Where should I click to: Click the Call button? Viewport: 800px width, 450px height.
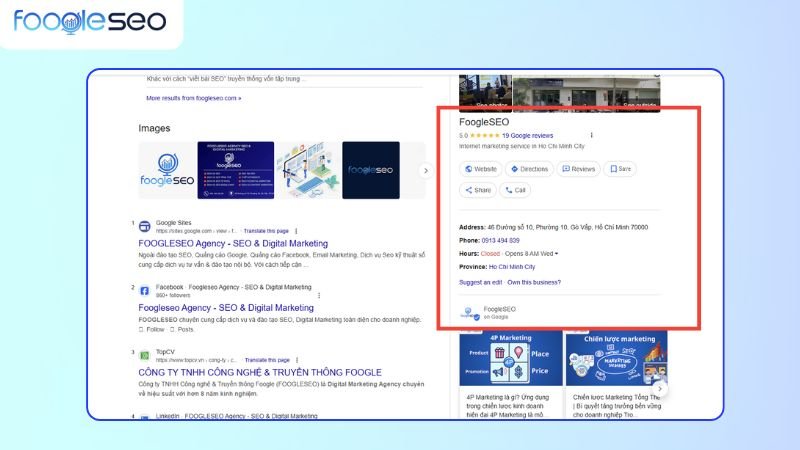point(515,189)
